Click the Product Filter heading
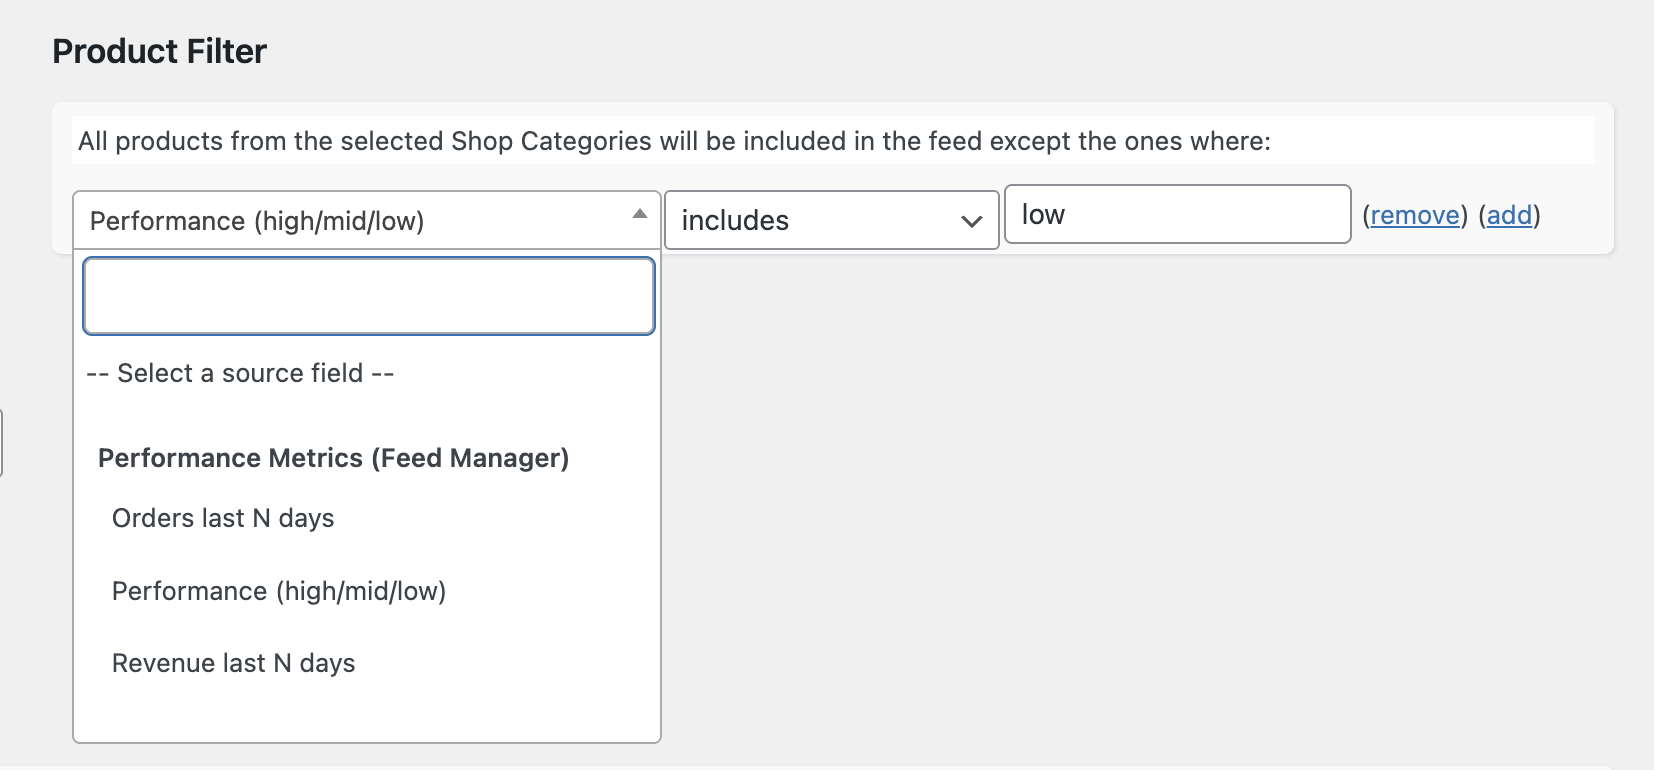The image size is (1654, 770). [x=160, y=51]
